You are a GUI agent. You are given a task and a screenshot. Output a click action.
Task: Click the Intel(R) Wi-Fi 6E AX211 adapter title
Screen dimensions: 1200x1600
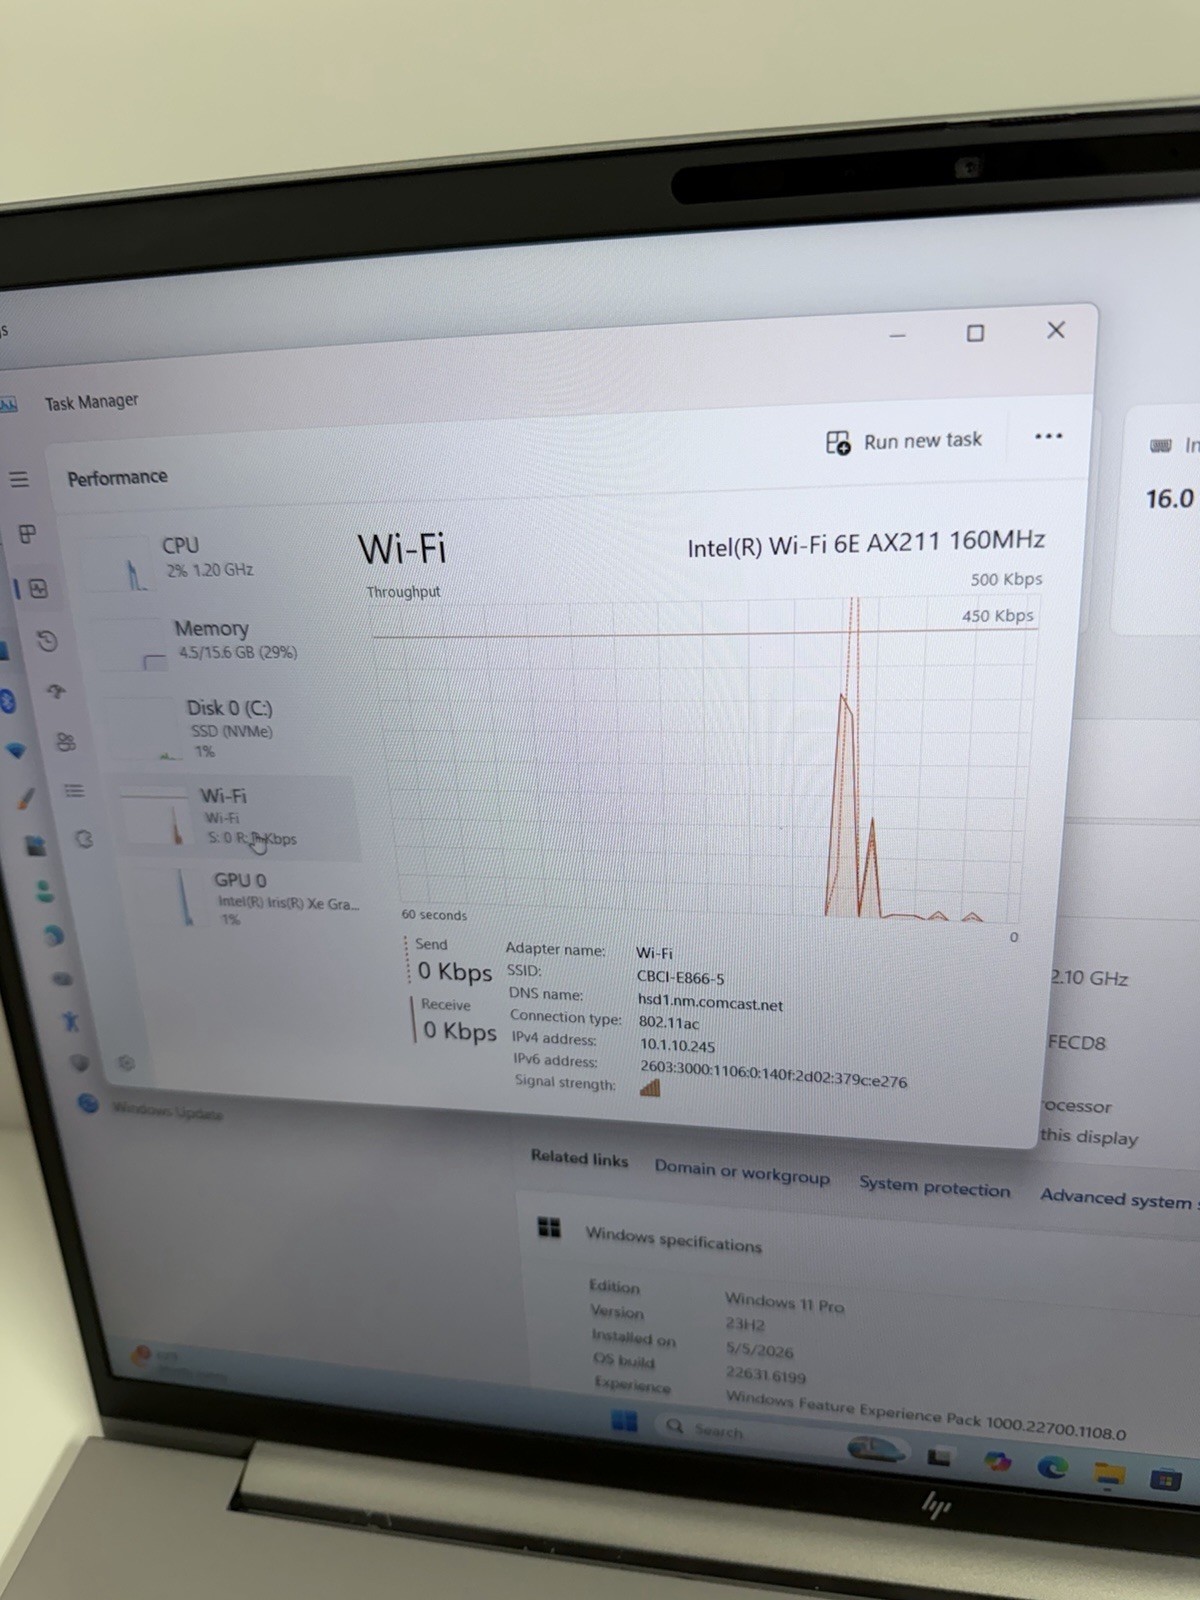[x=866, y=544]
